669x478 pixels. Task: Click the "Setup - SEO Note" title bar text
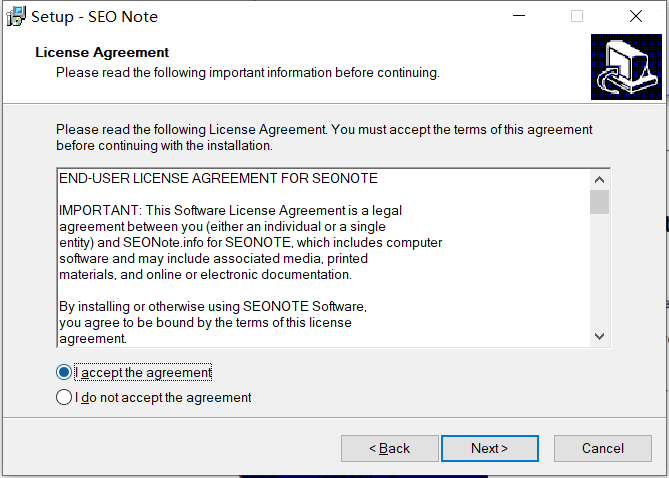click(94, 17)
